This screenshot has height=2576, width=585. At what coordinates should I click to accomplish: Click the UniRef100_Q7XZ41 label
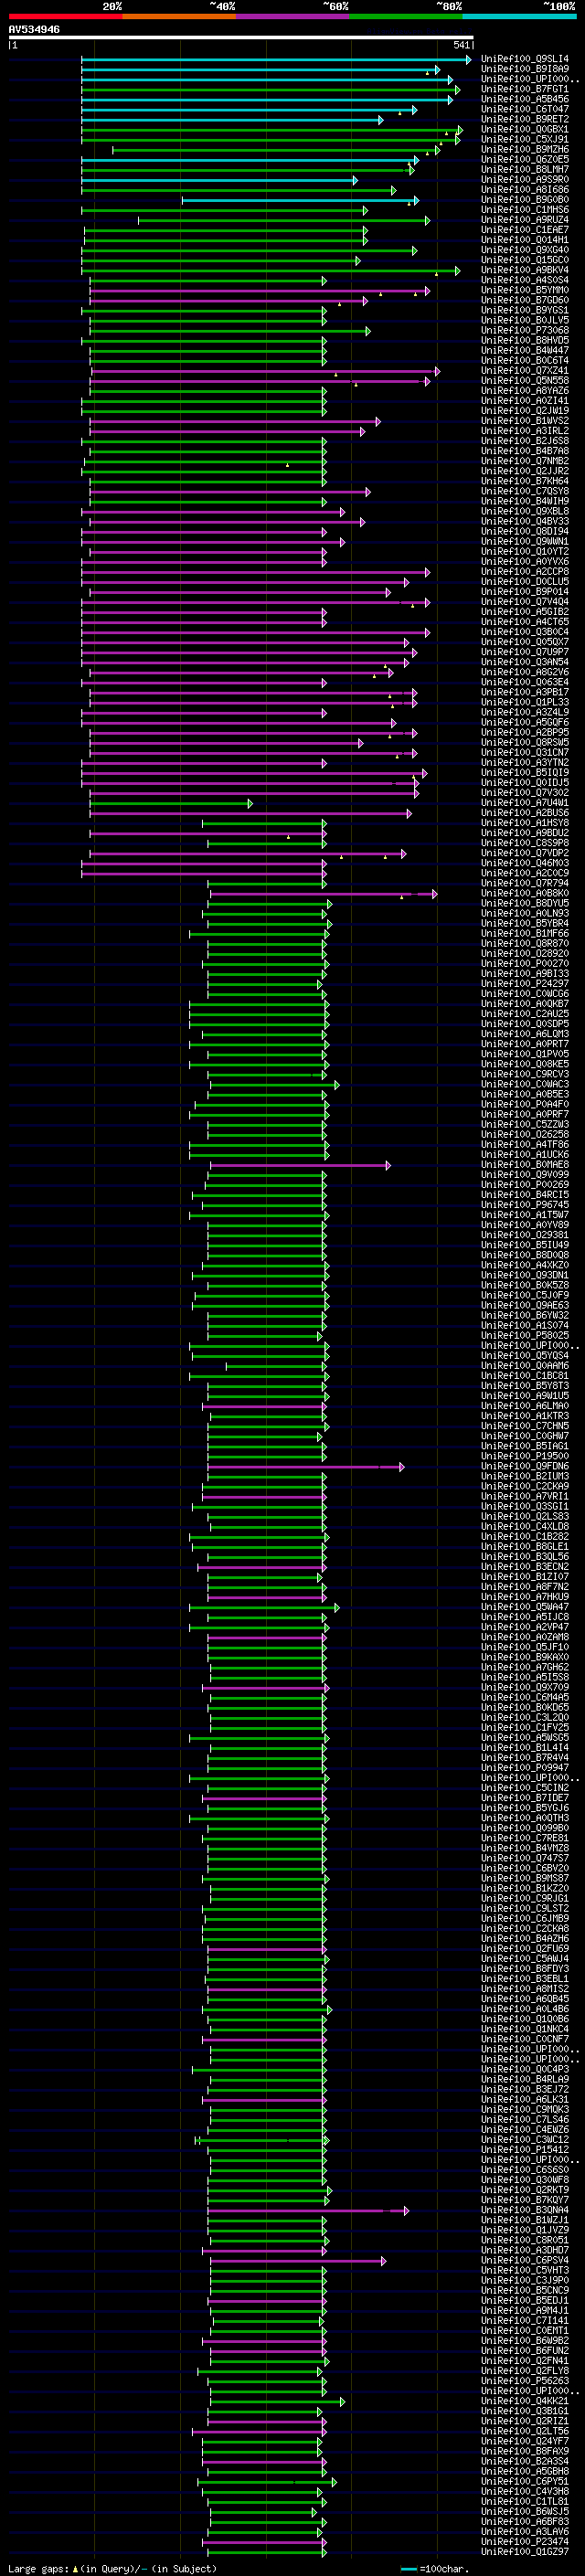coord(525,370)
